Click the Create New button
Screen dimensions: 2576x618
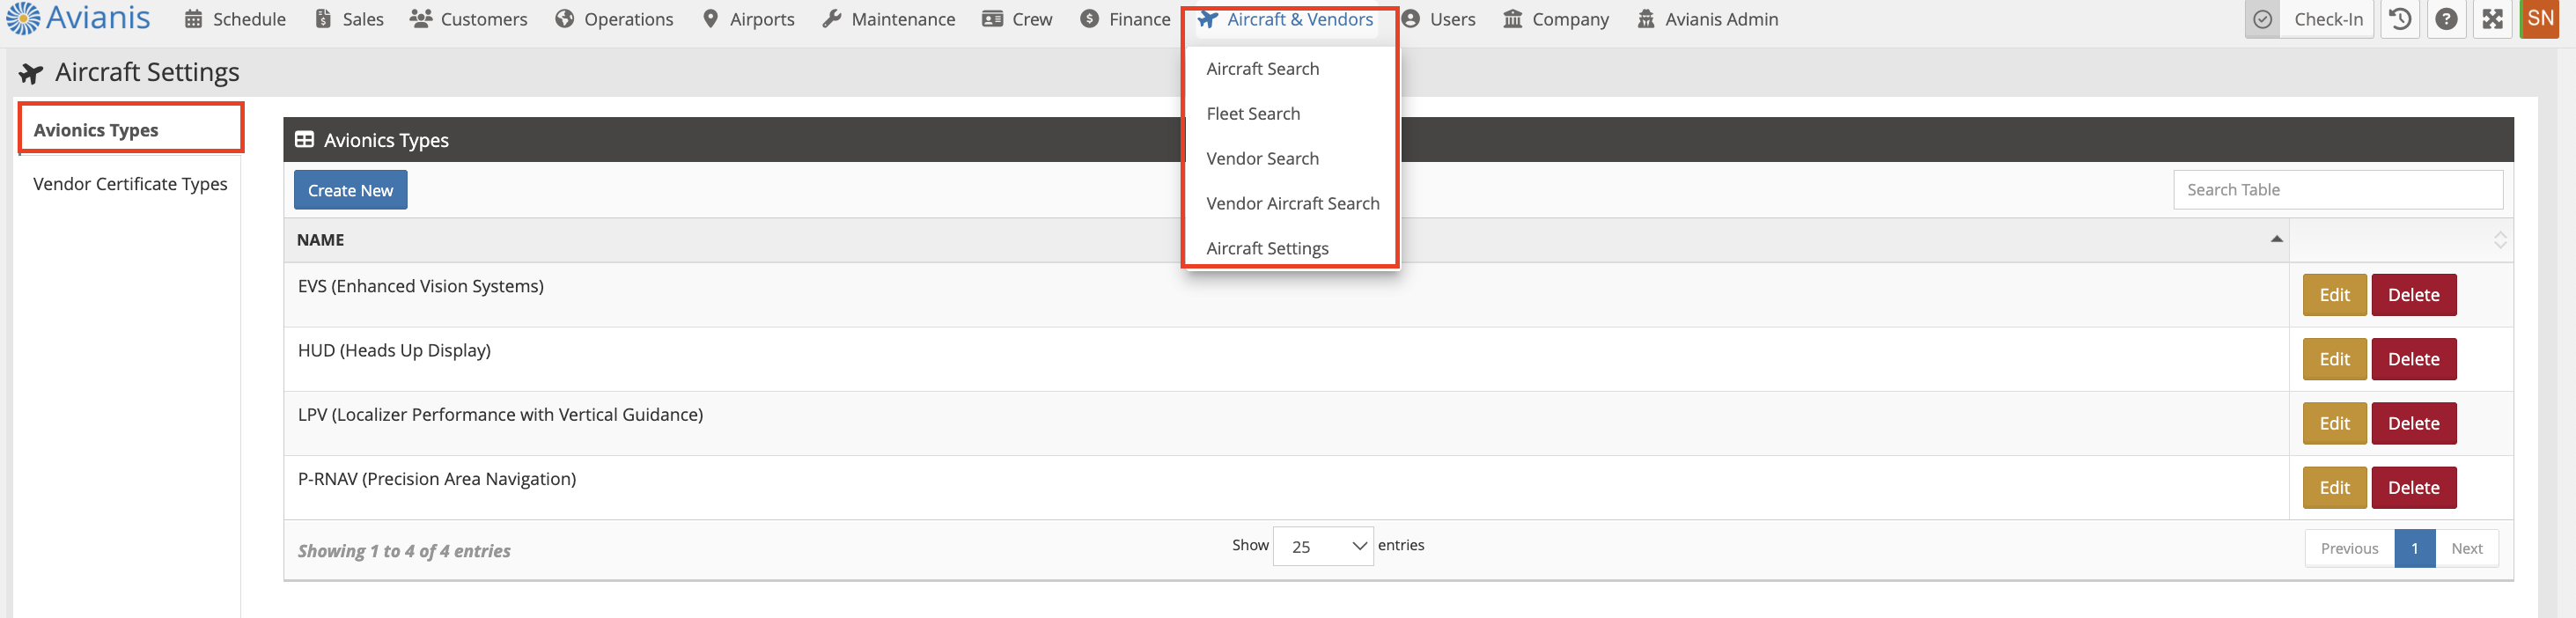pyautogui.click(x=351, y=190)
